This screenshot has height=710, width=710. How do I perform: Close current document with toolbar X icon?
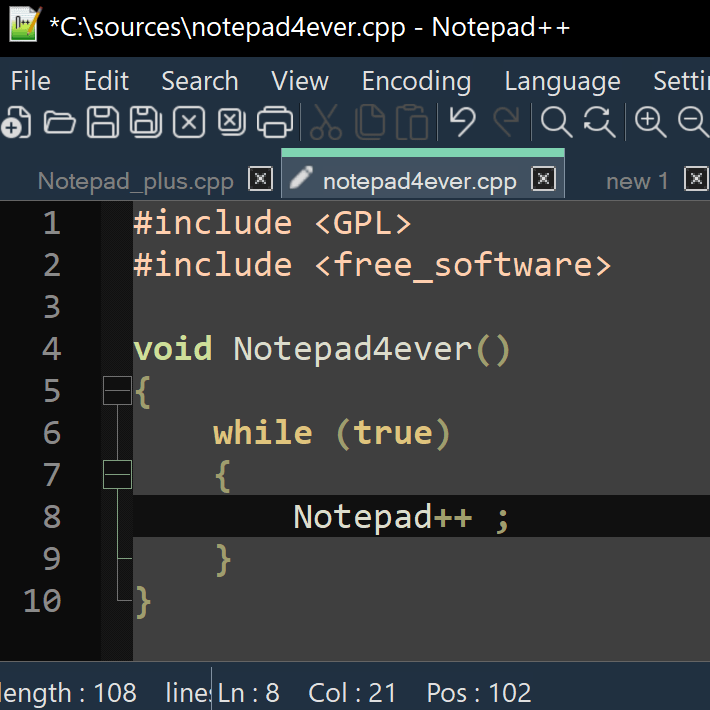(189, 122)
